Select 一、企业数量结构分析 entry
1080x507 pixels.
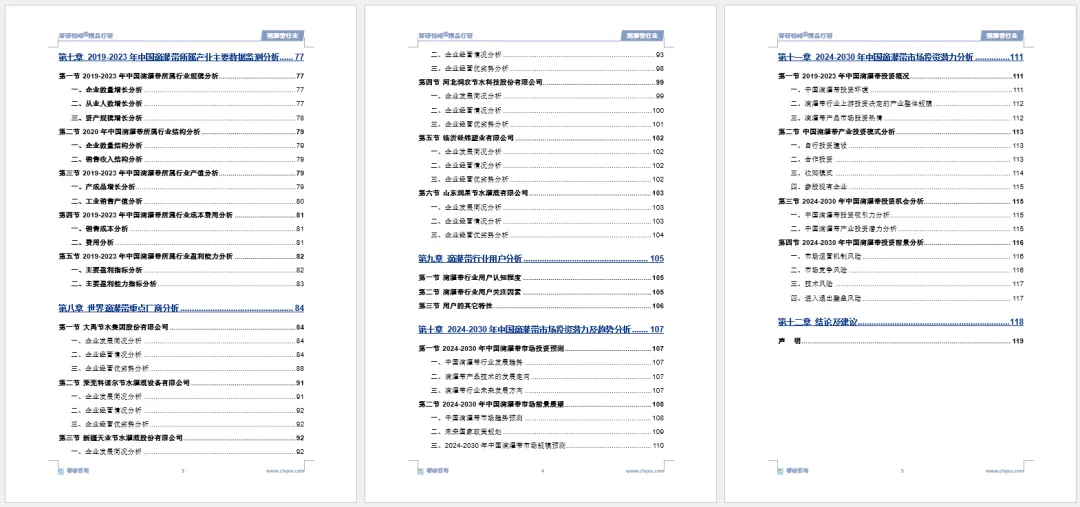tap(187, 145)
